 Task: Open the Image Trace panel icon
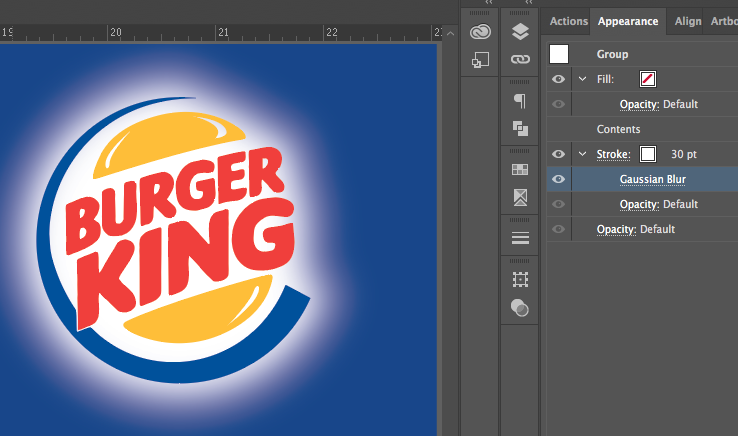(520, 197)
